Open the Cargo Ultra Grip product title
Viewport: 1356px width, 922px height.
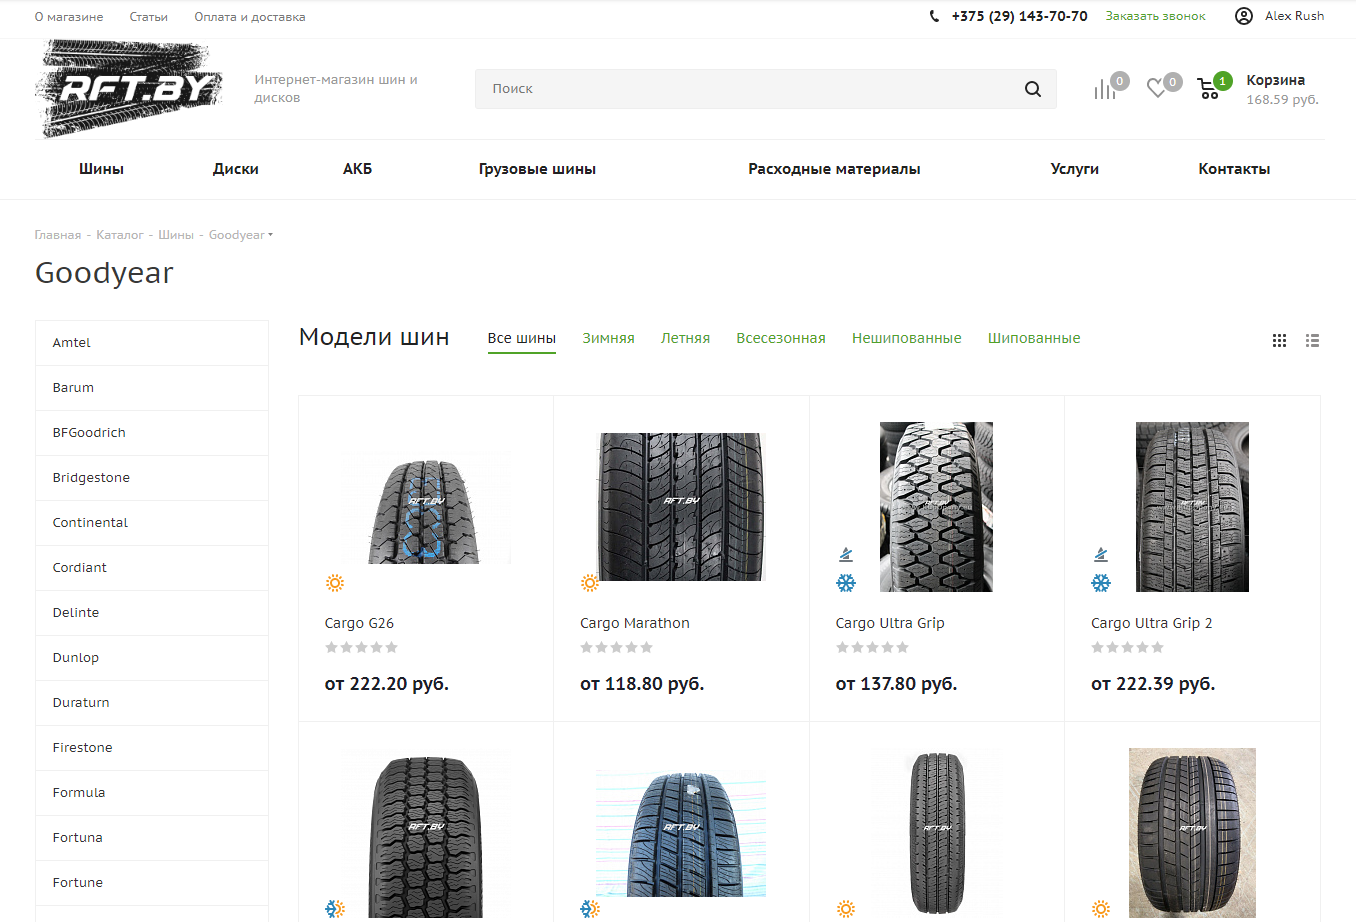pyautogui.click(x=890, y=623)
